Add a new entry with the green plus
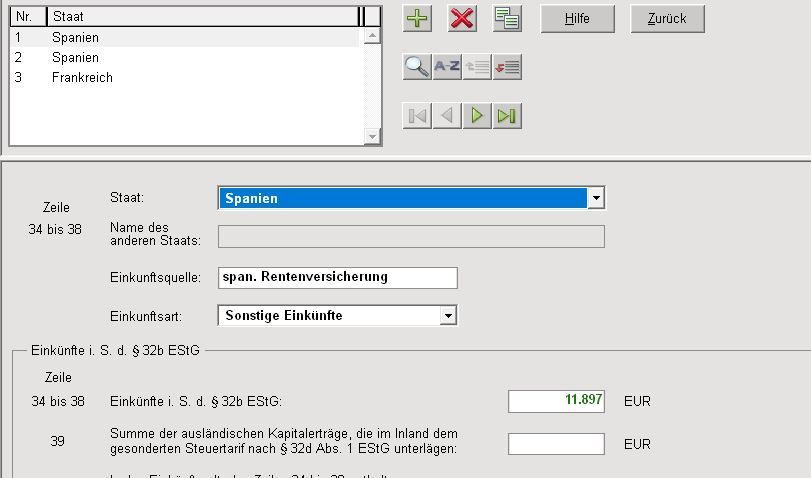811x478 pixels. point(417,19)
